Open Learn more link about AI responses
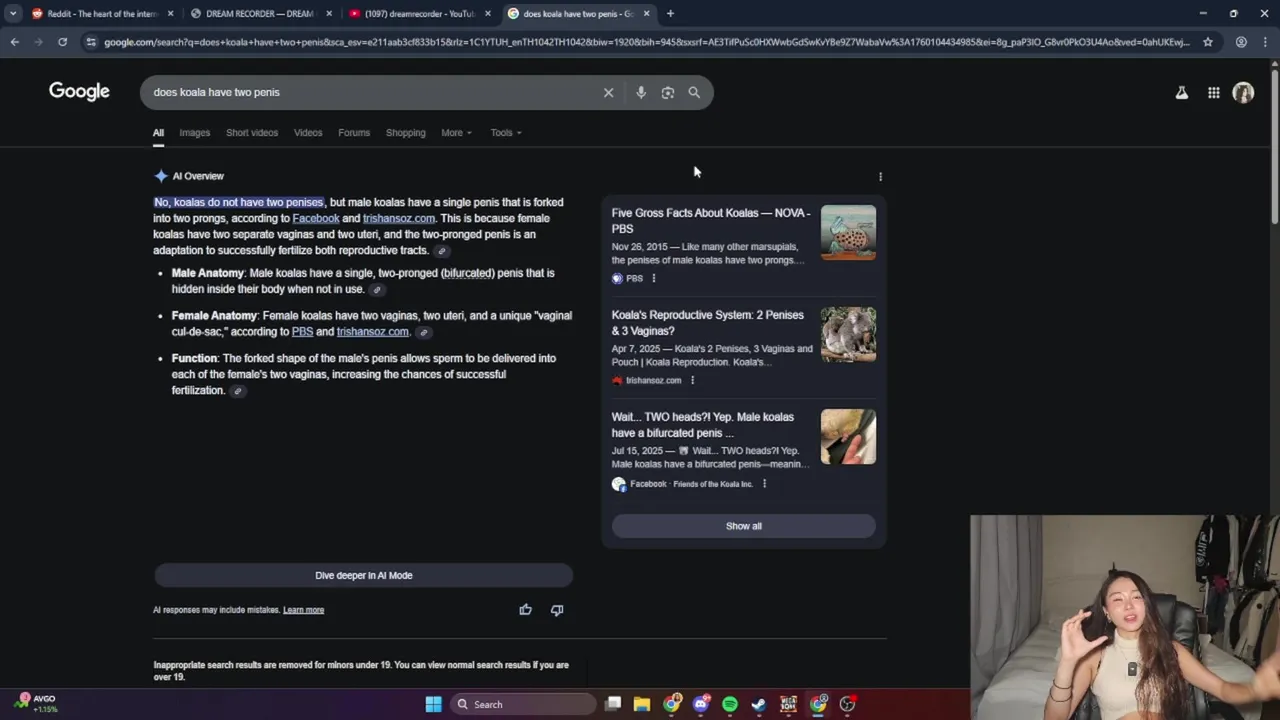The width and height of the screenshot is (1280, 720). pos(303,610)
